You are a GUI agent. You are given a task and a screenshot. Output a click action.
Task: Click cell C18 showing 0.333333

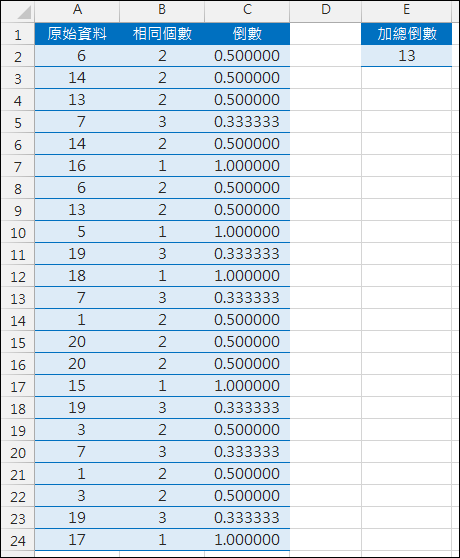(x=247, y=407)
